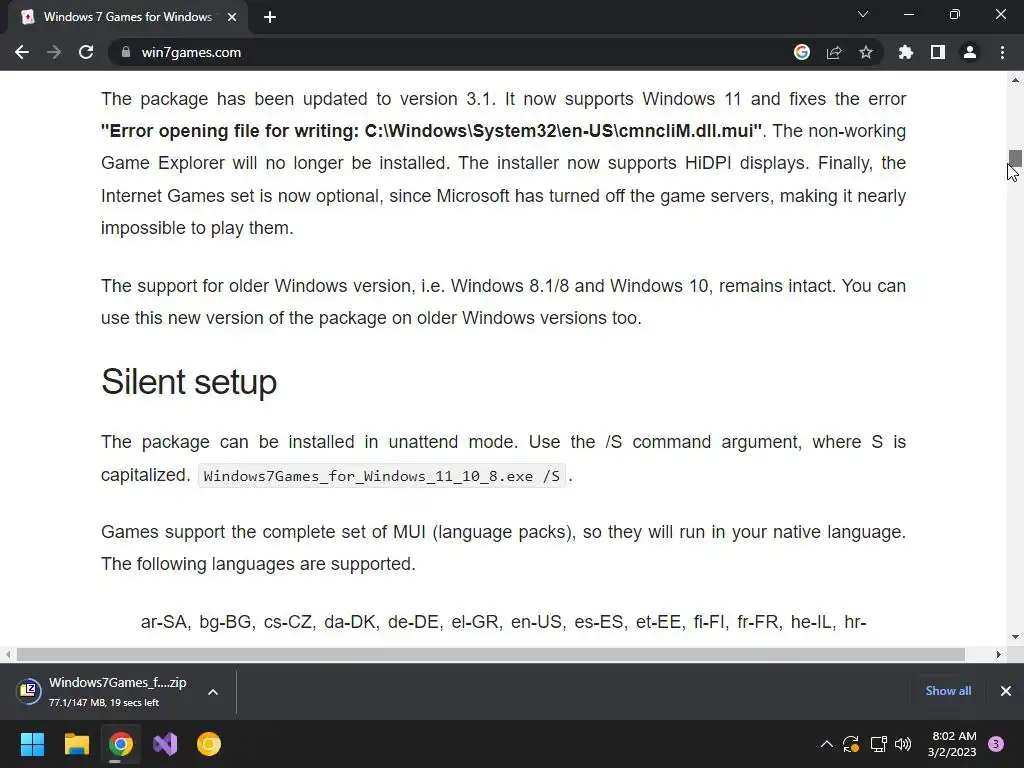This screenshot has height=768, width=1024.
Task: Close the downloads bar
Action: pos(1006,691)
